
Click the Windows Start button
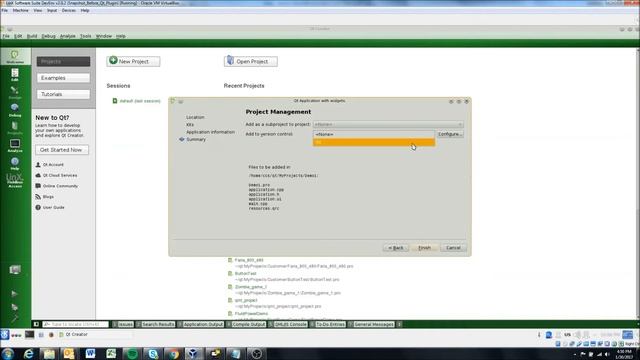click(x=7, y=353)
